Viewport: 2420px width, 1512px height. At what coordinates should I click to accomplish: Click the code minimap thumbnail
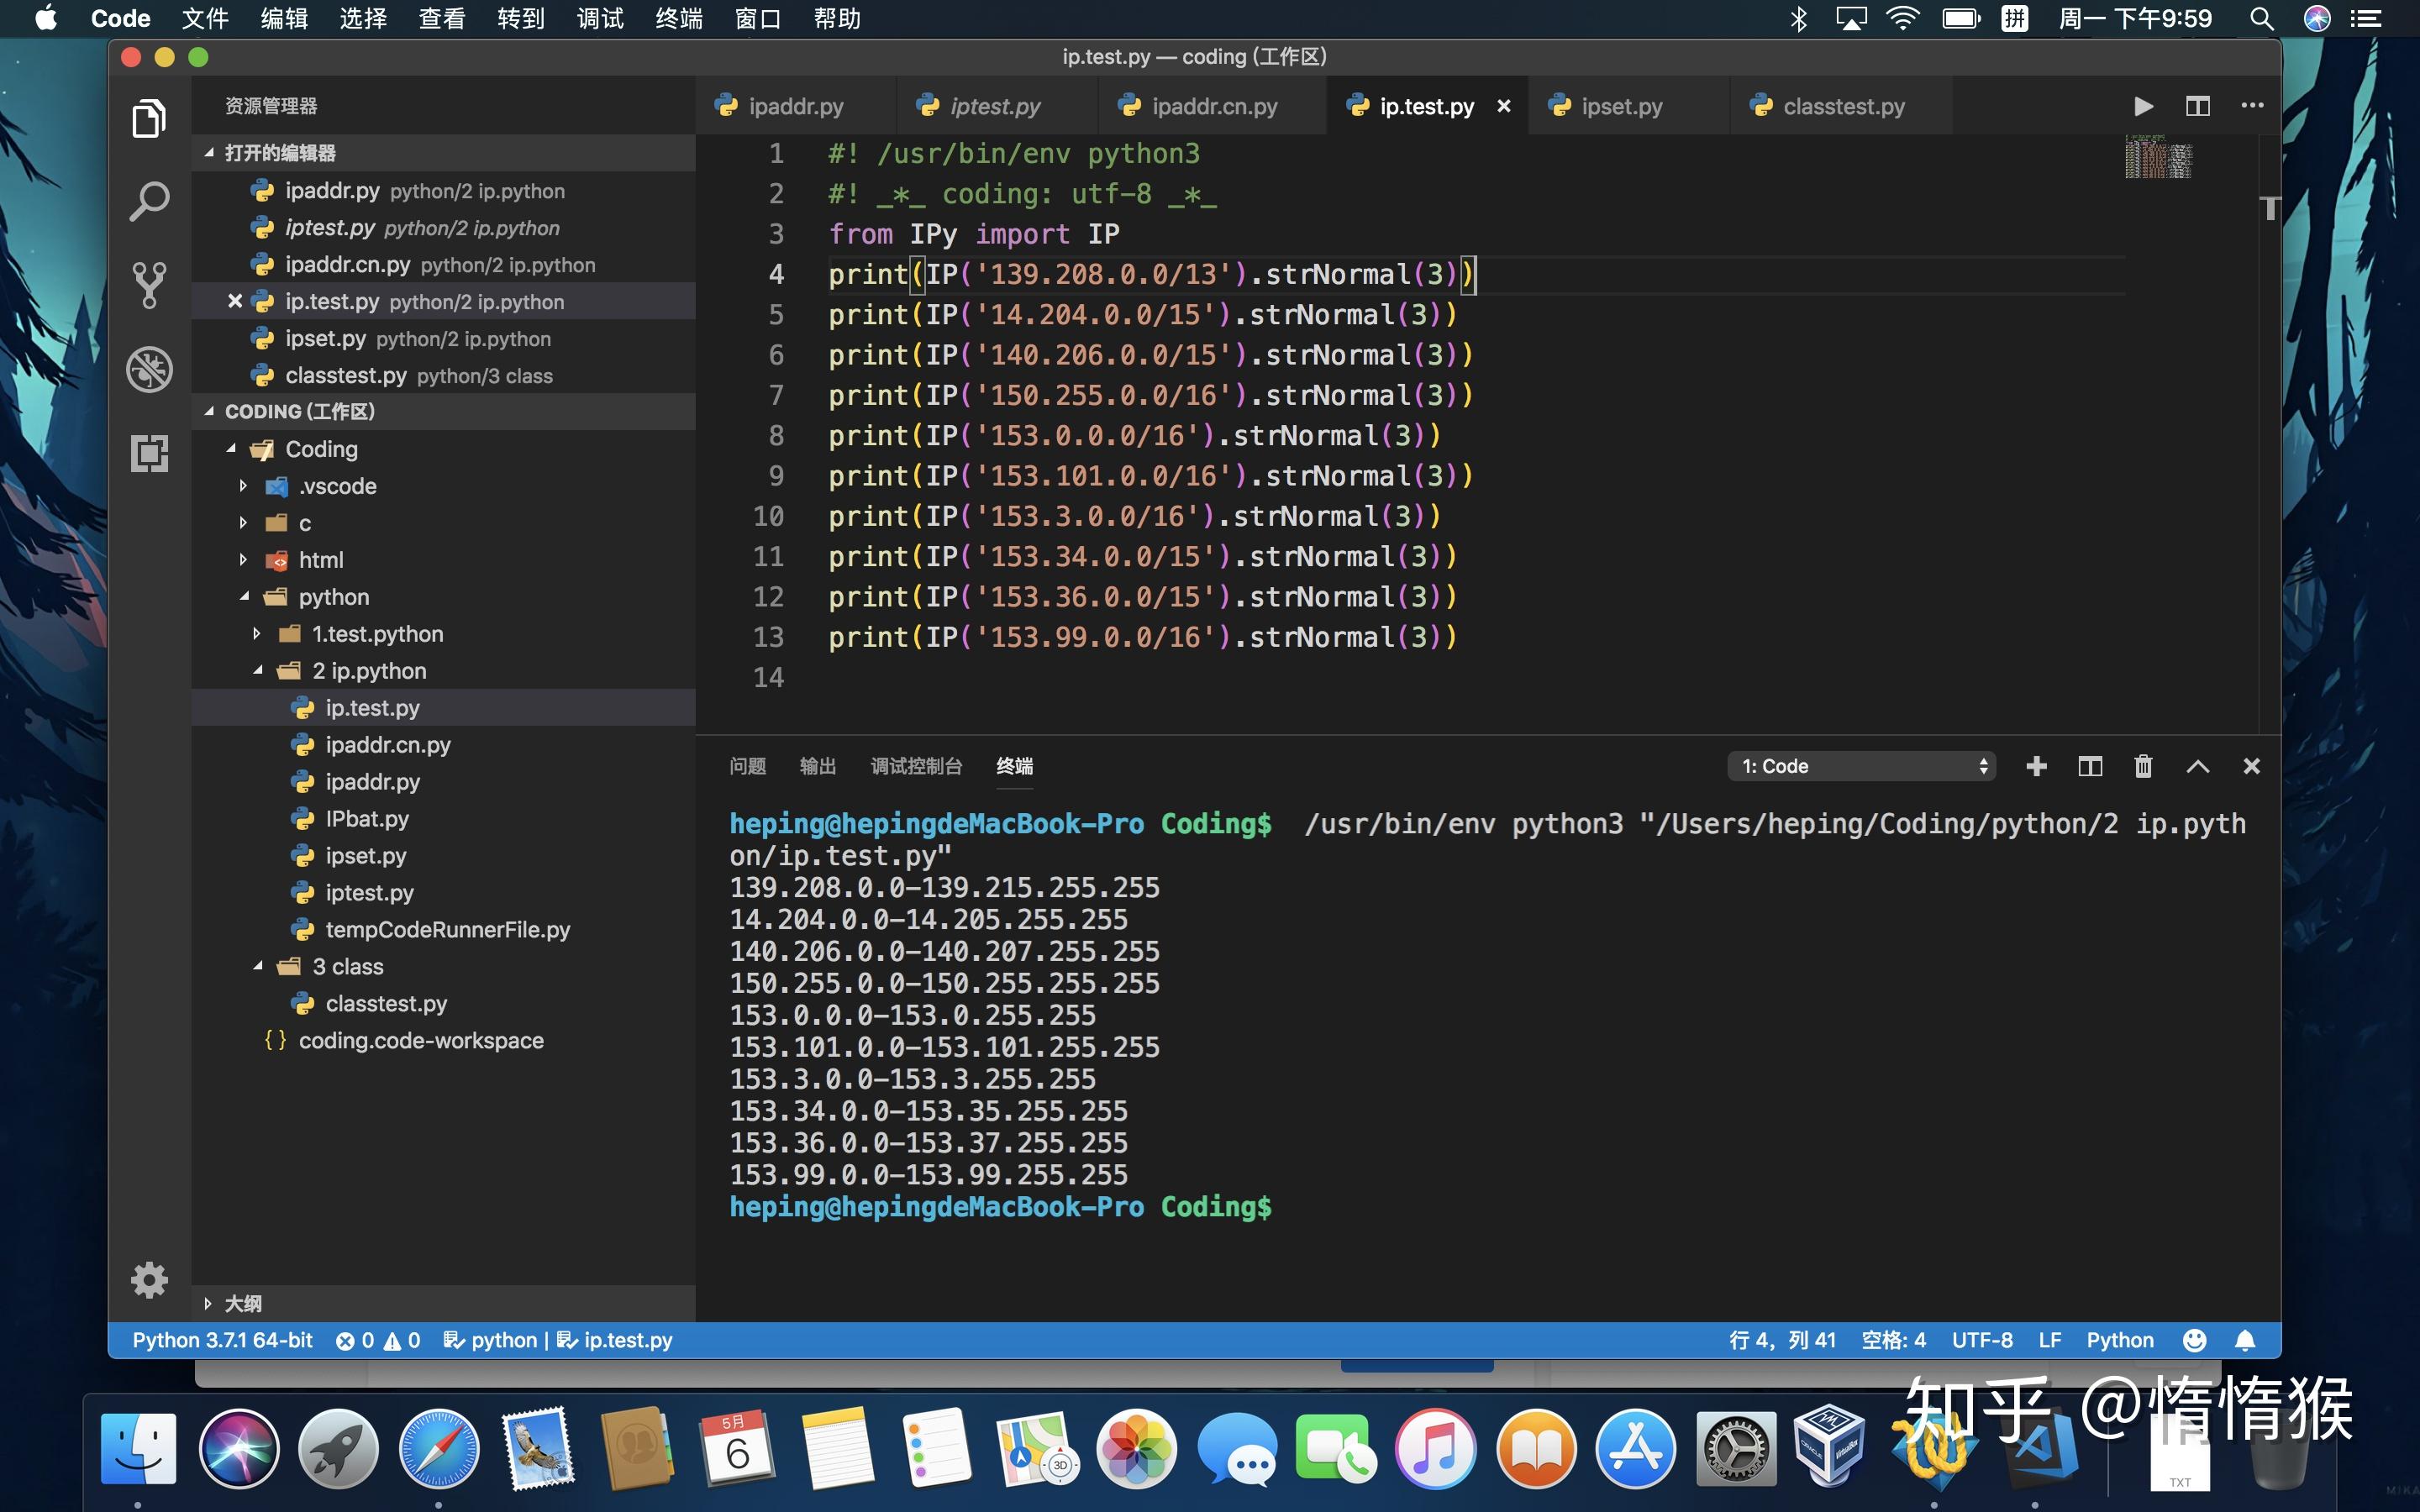(2158, 157)
